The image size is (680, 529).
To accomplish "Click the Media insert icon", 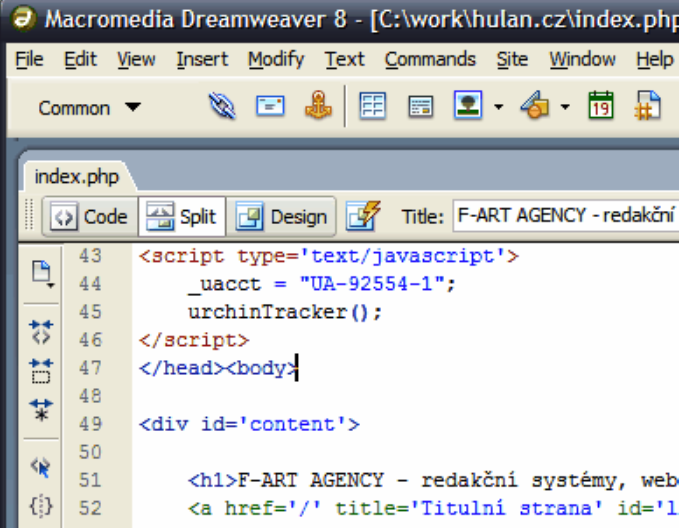I will pyautogui.click(x=535, y=105).
